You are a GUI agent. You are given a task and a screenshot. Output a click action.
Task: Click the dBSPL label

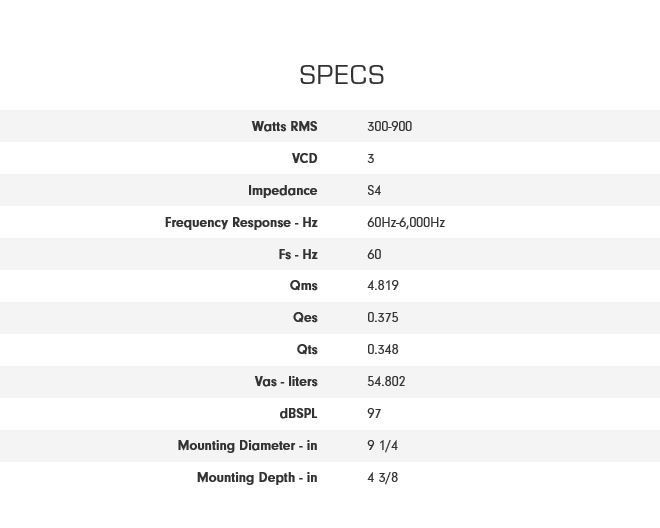pyautogui.click(x=298, y=414)
